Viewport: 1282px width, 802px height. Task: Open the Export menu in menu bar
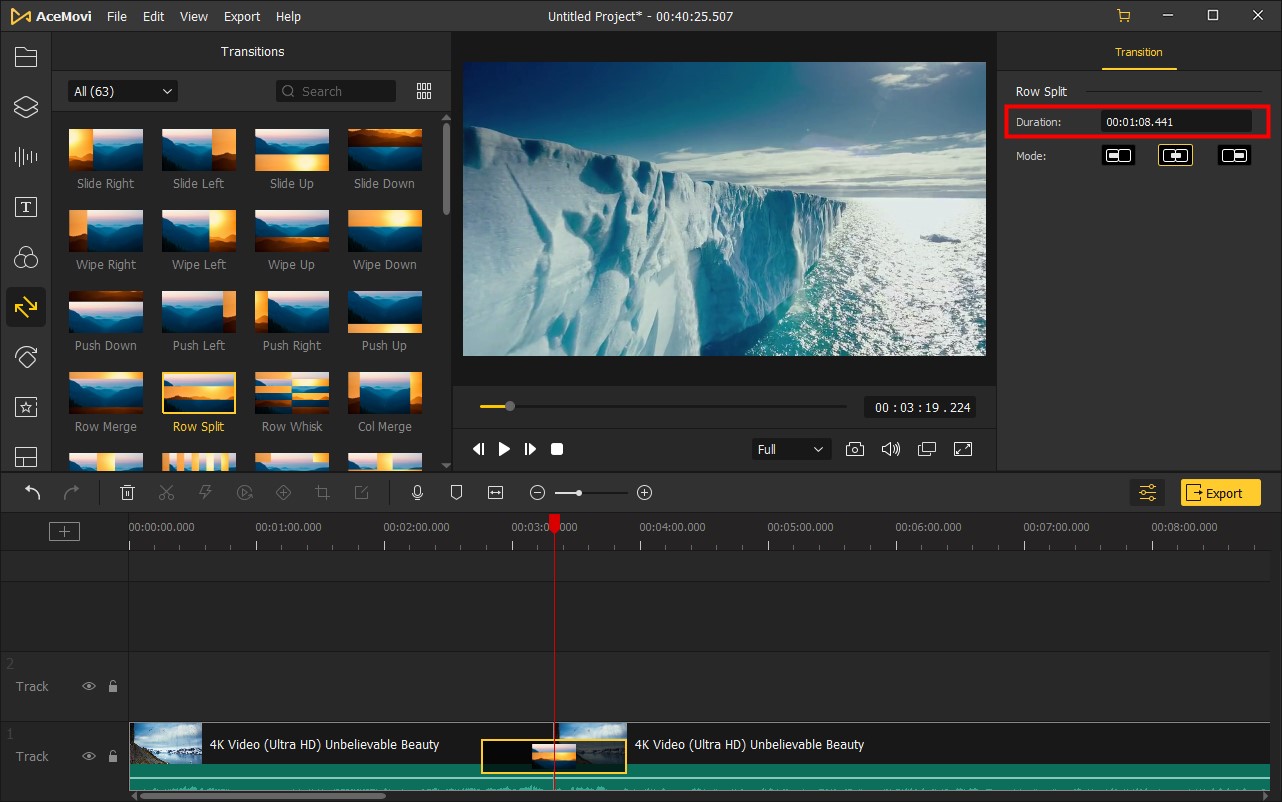(x=242, y=17)
